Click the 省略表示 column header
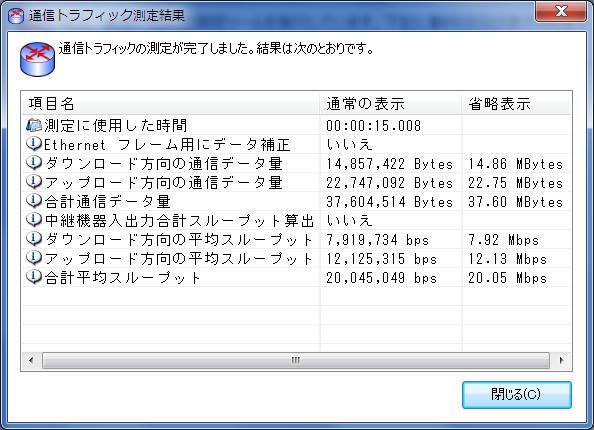This screenshot has height=430, width=594. click(x=516, y=103)
